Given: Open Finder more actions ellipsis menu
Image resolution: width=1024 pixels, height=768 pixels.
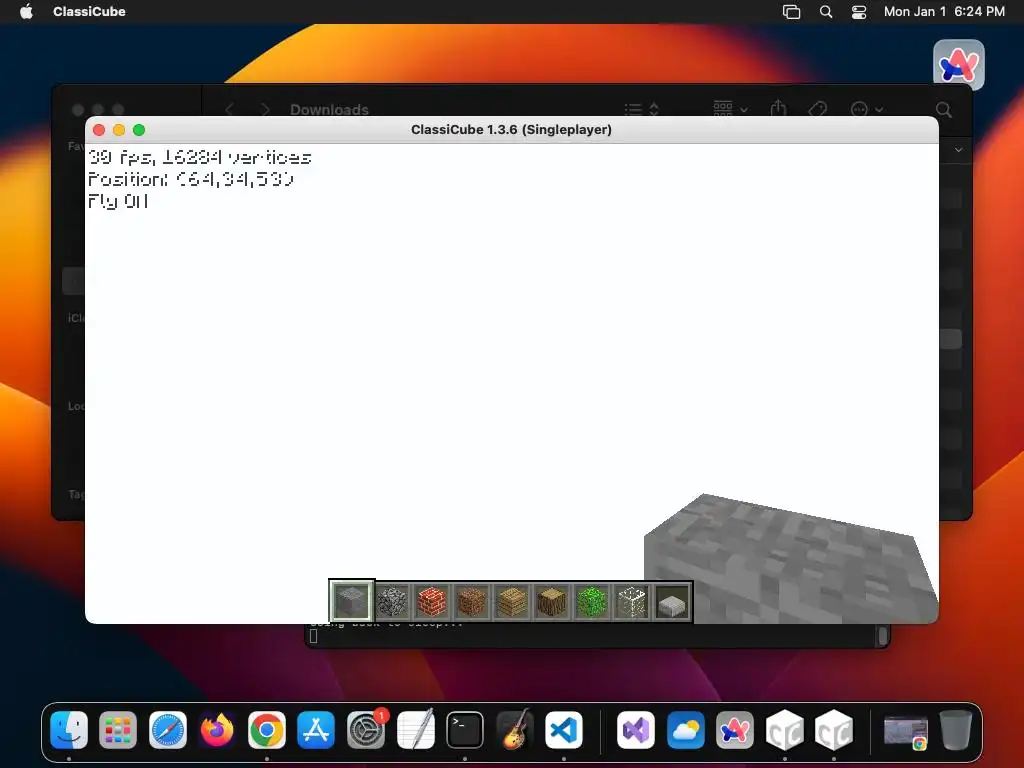Looking at the screenshot, I should pos(867,109).
